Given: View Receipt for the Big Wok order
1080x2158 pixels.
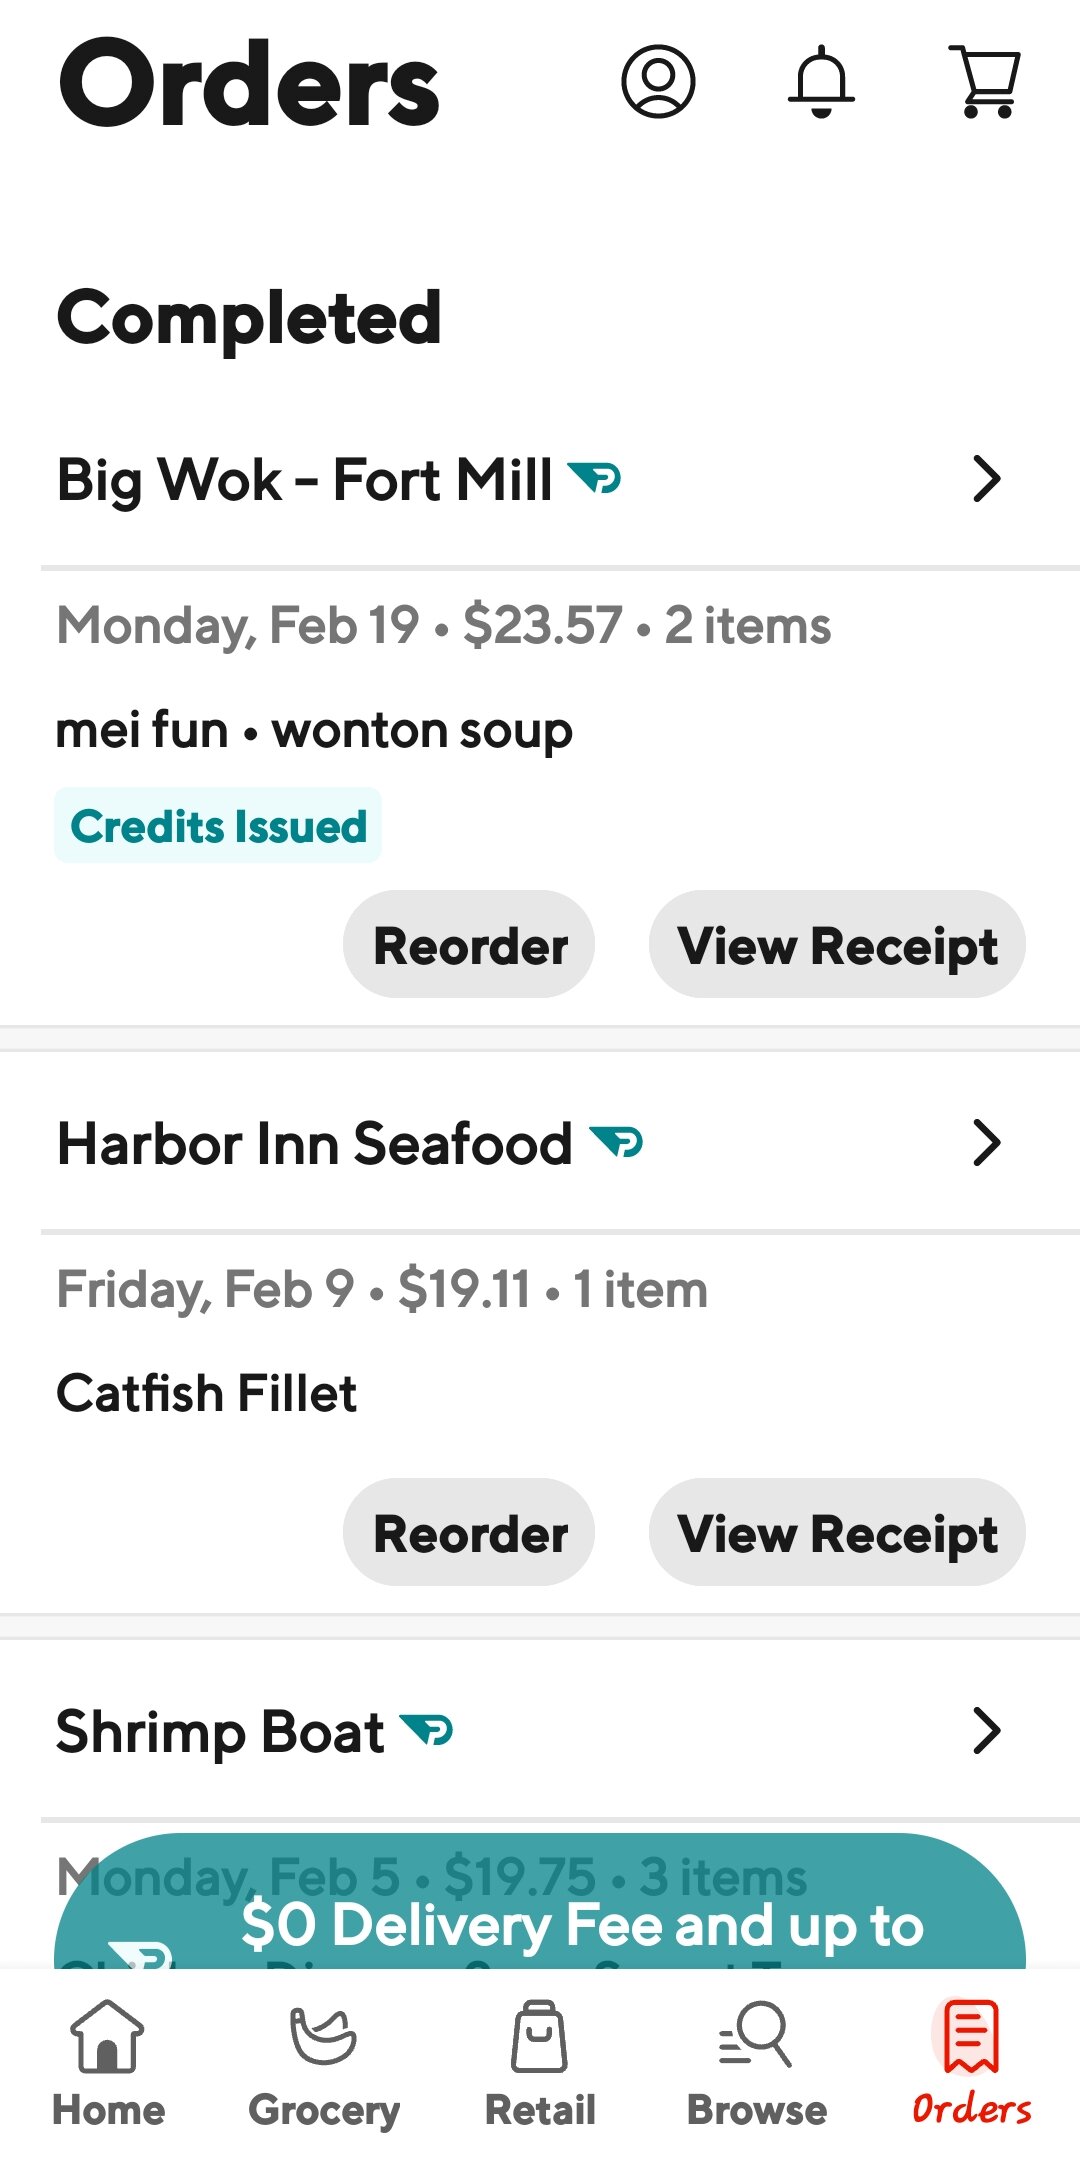Looking at the screenshot, I should point(837,945).
